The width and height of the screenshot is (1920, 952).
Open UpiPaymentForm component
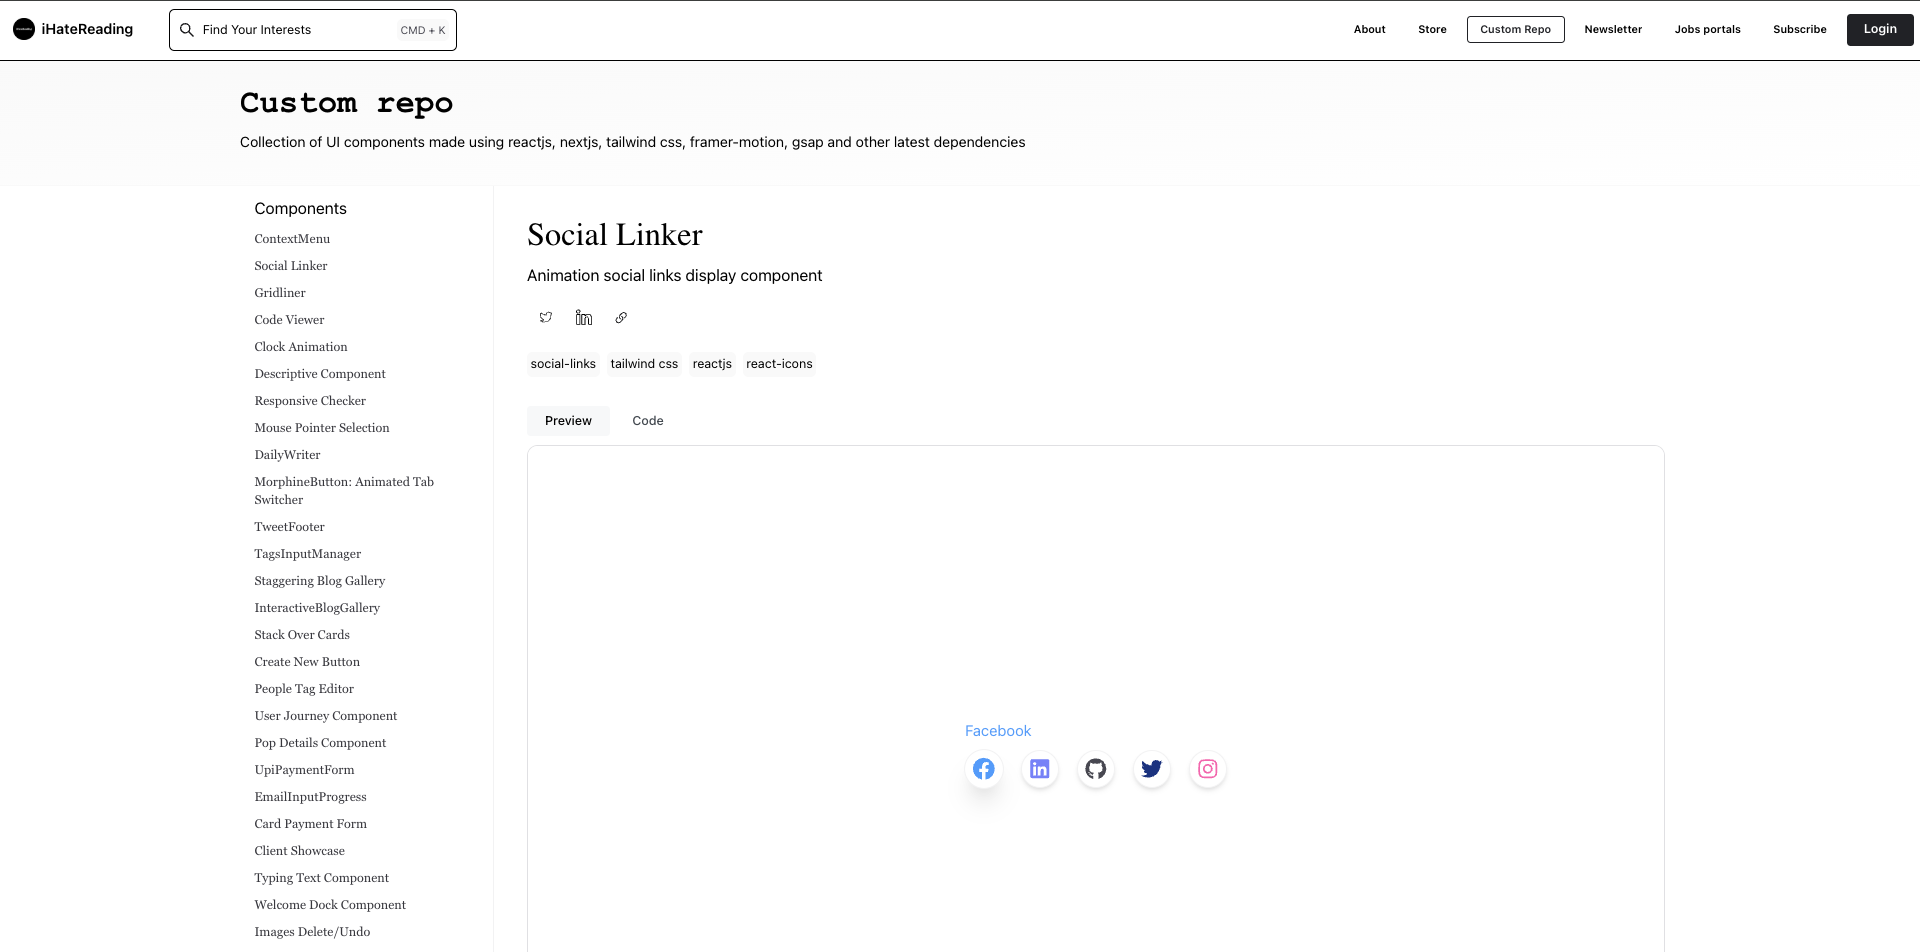tap(304, 770)
